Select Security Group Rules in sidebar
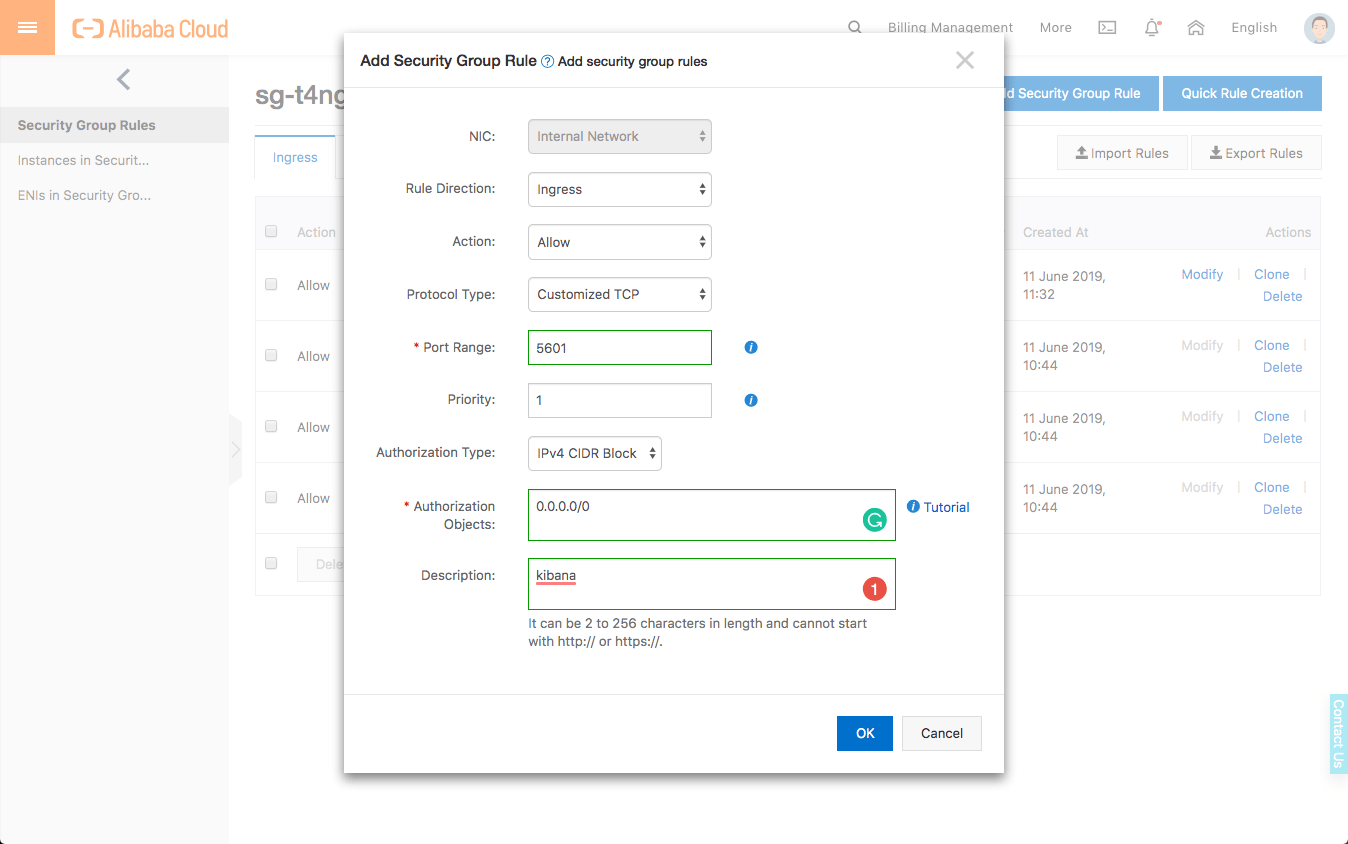Viewport: 1348px width, 844px height. 114,125
